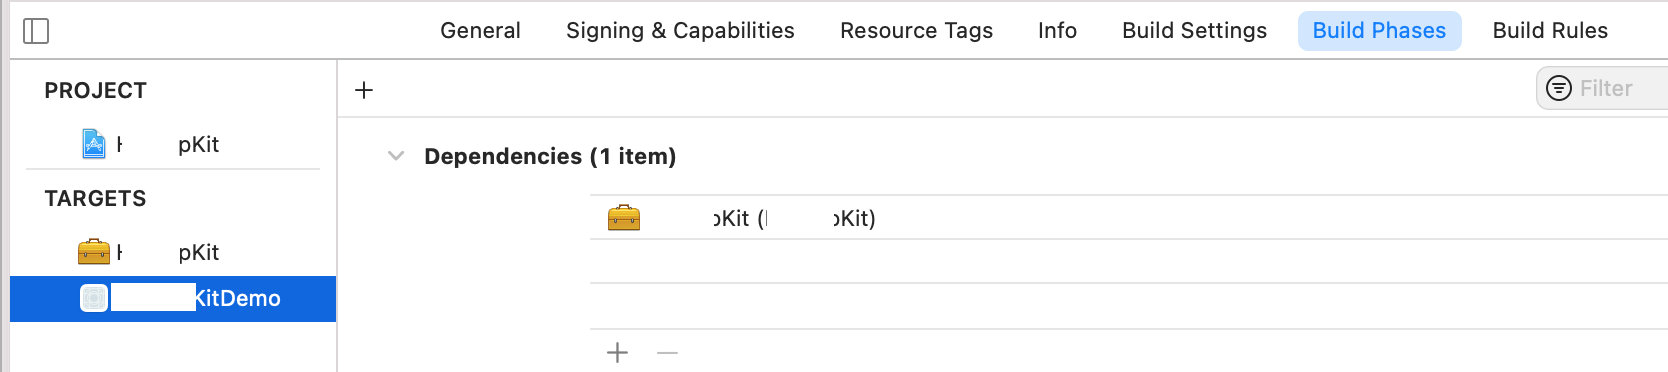
Task: Switch to Build Rules tab
Action: (1550, 31)
